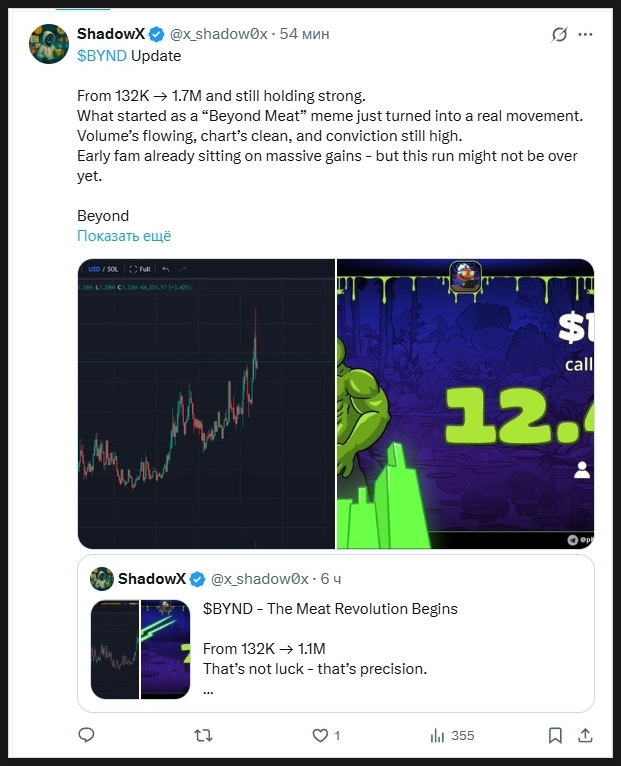Bookmark this post
Screen dimensions: 621x766
(x=555, y=735)
